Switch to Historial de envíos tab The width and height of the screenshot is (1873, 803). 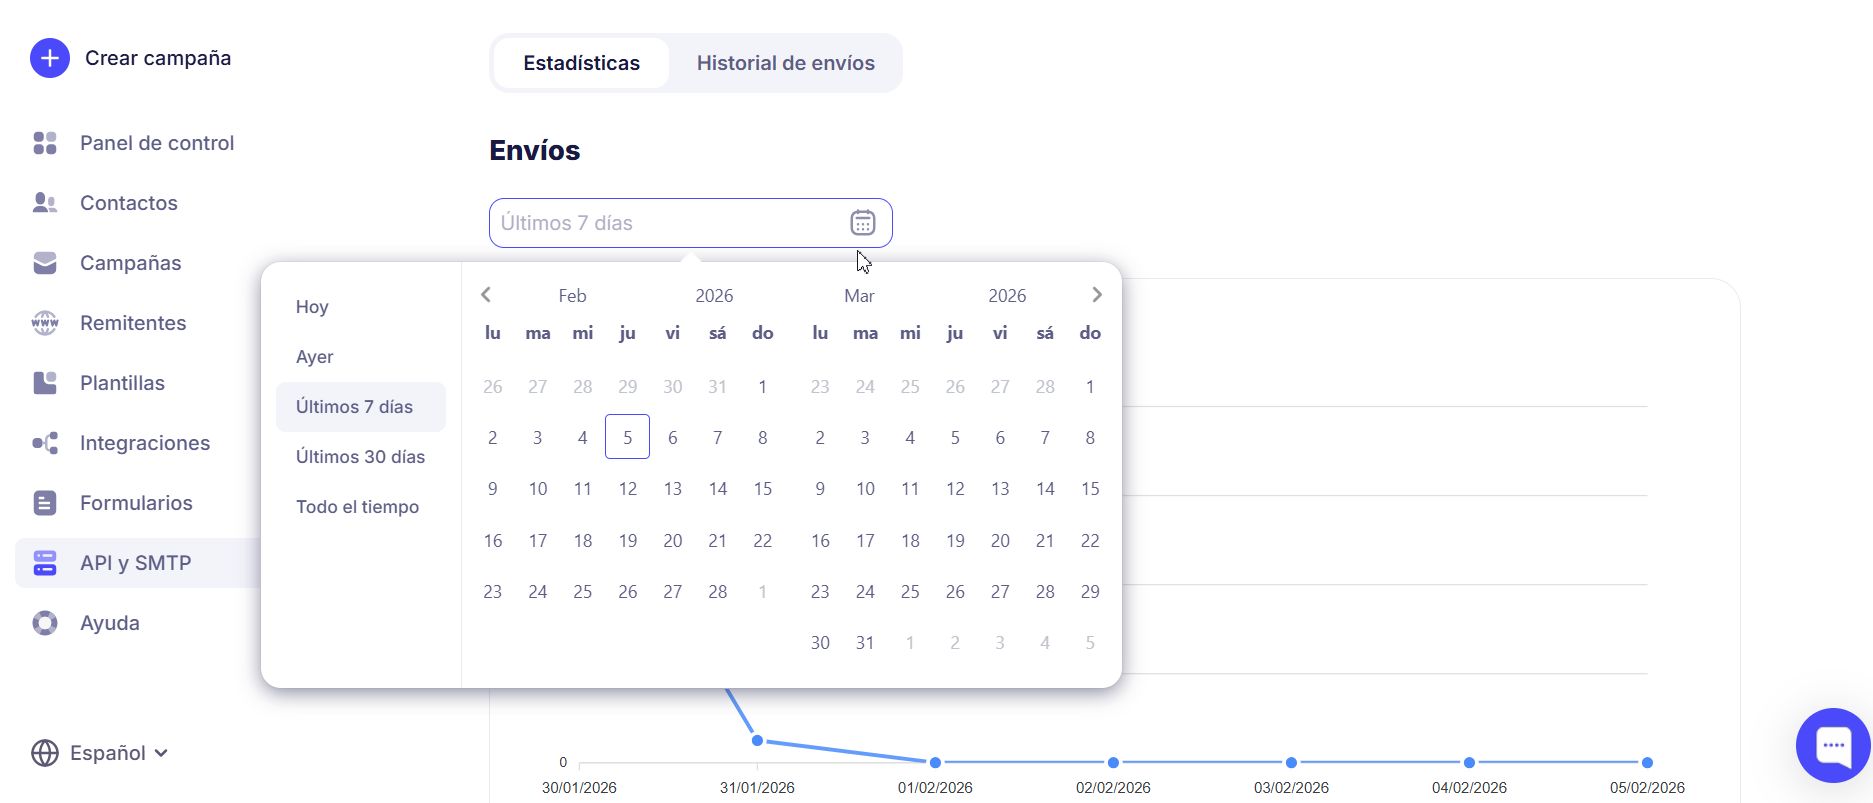[785, 63]
